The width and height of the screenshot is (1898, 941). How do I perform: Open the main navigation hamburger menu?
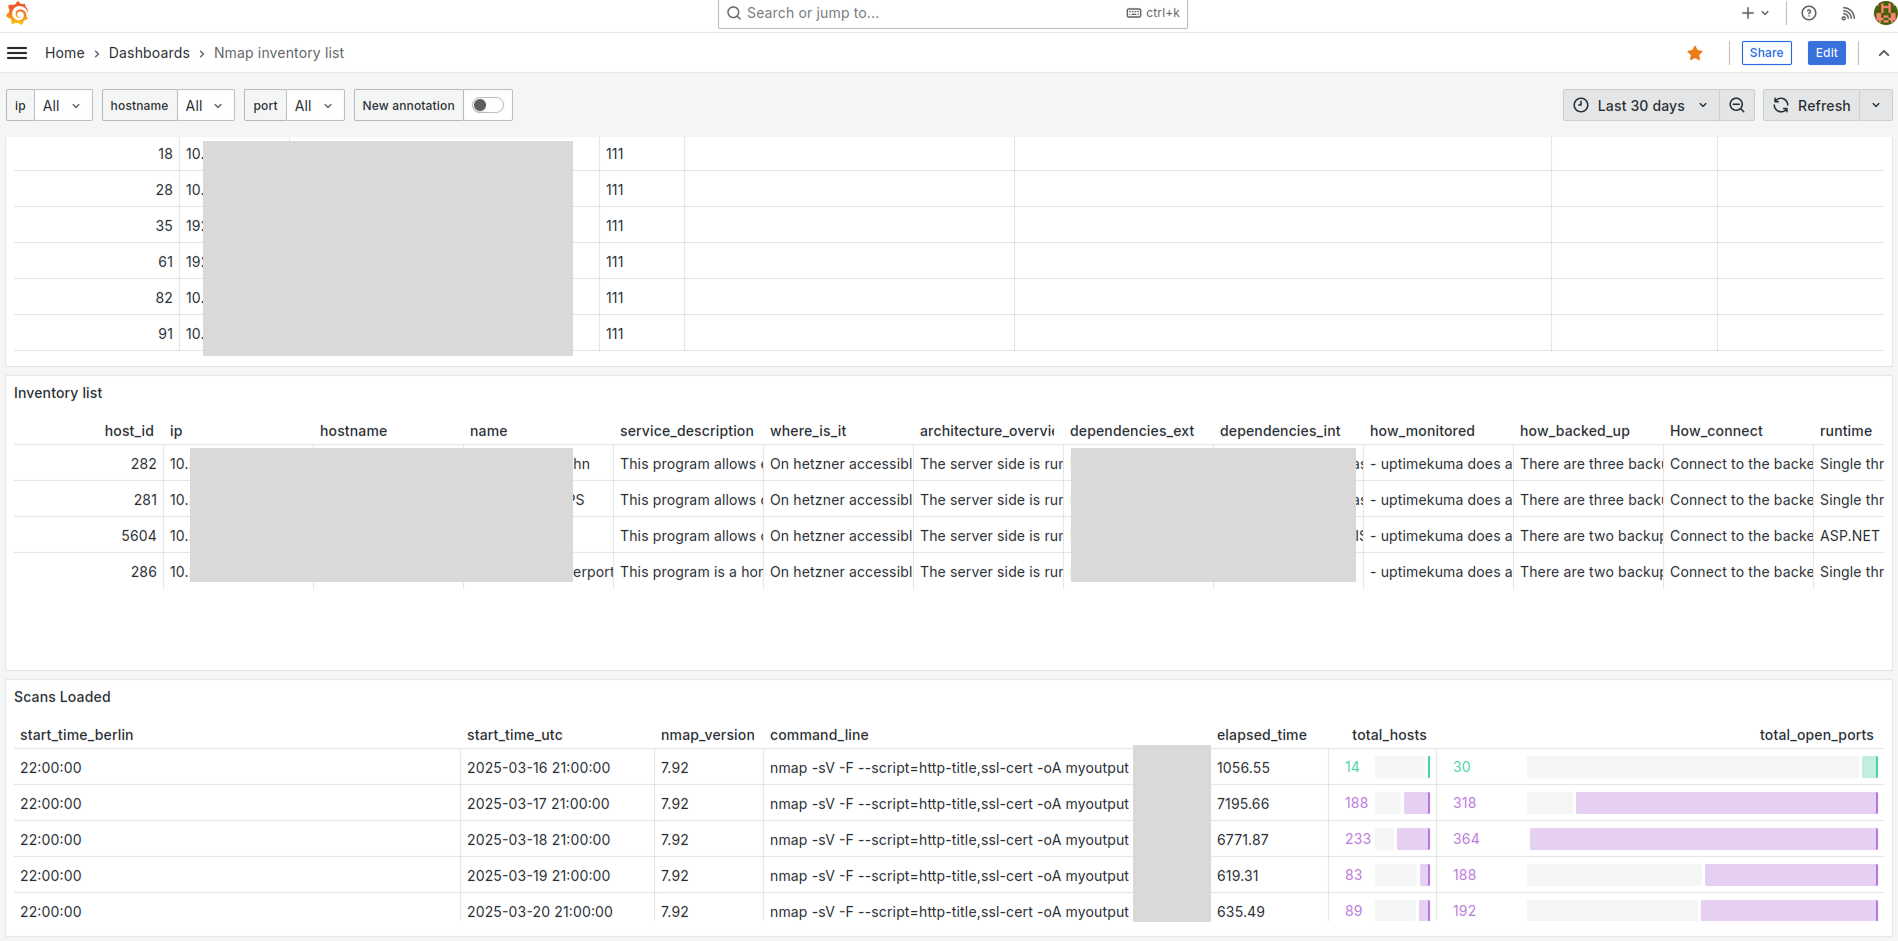coord(17,52)
